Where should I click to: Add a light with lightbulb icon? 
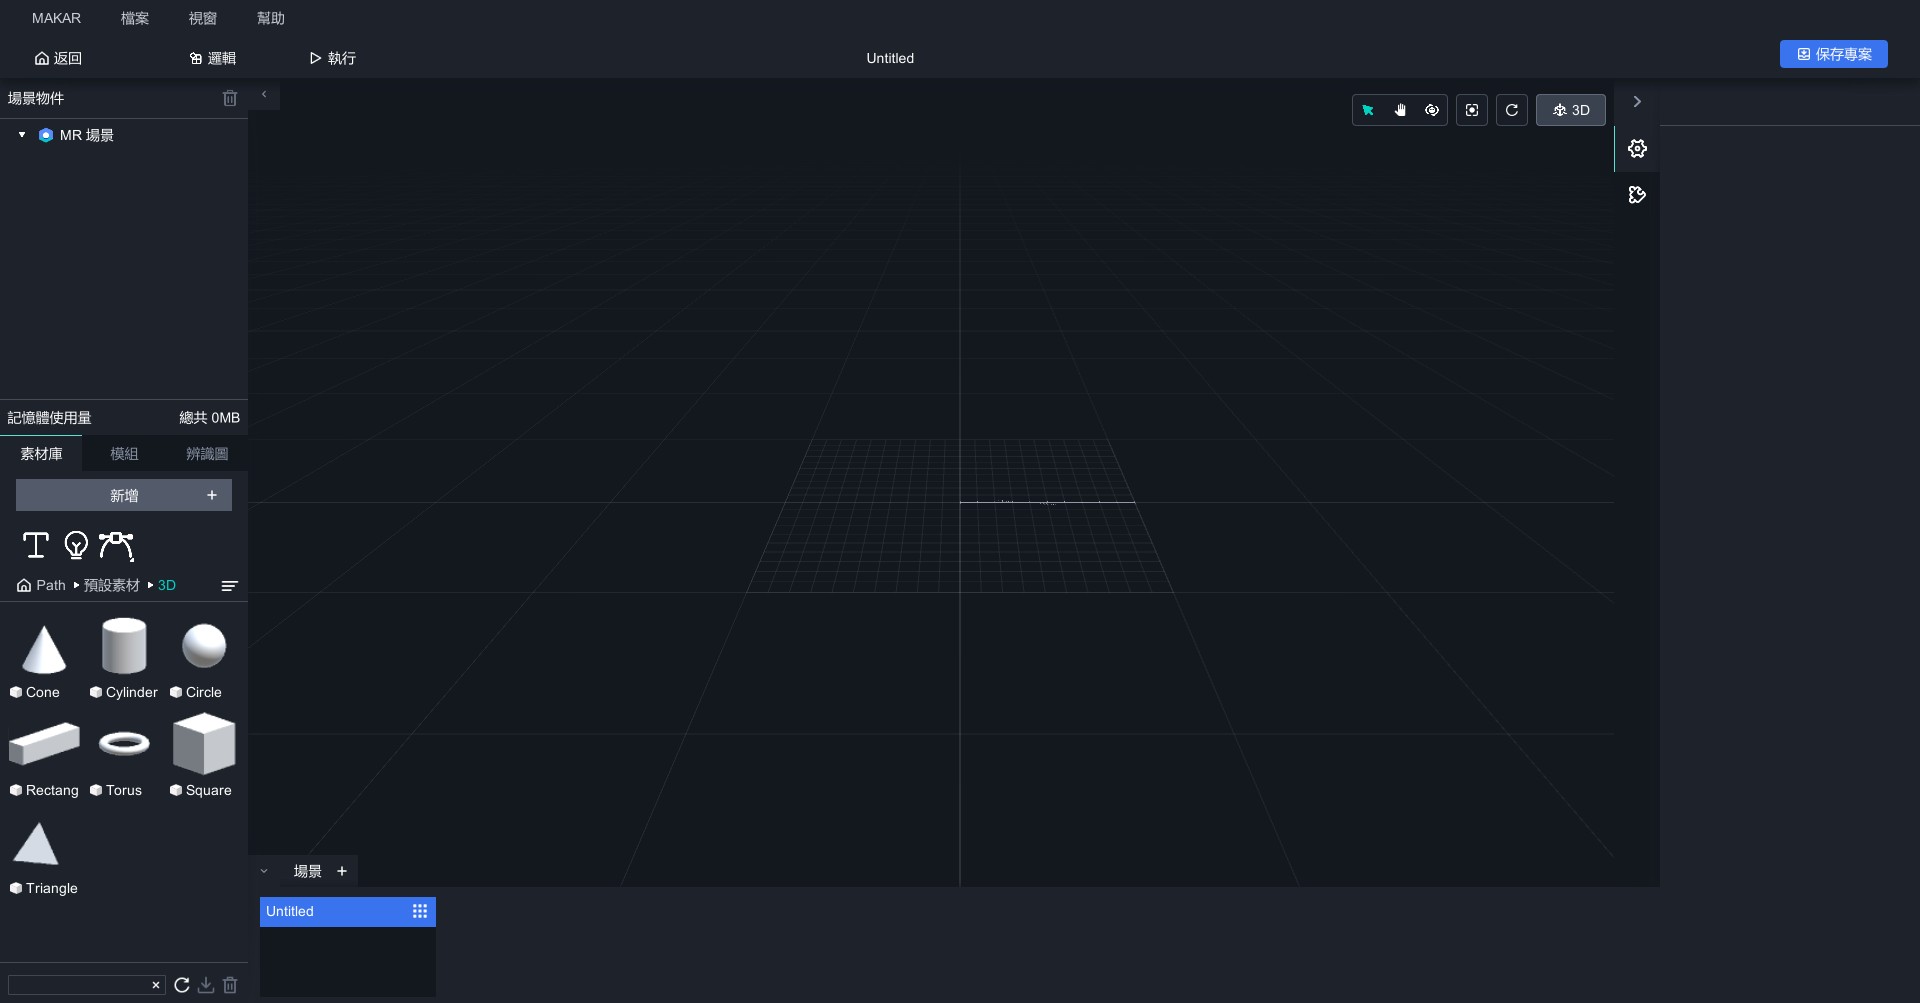point(76,545)
